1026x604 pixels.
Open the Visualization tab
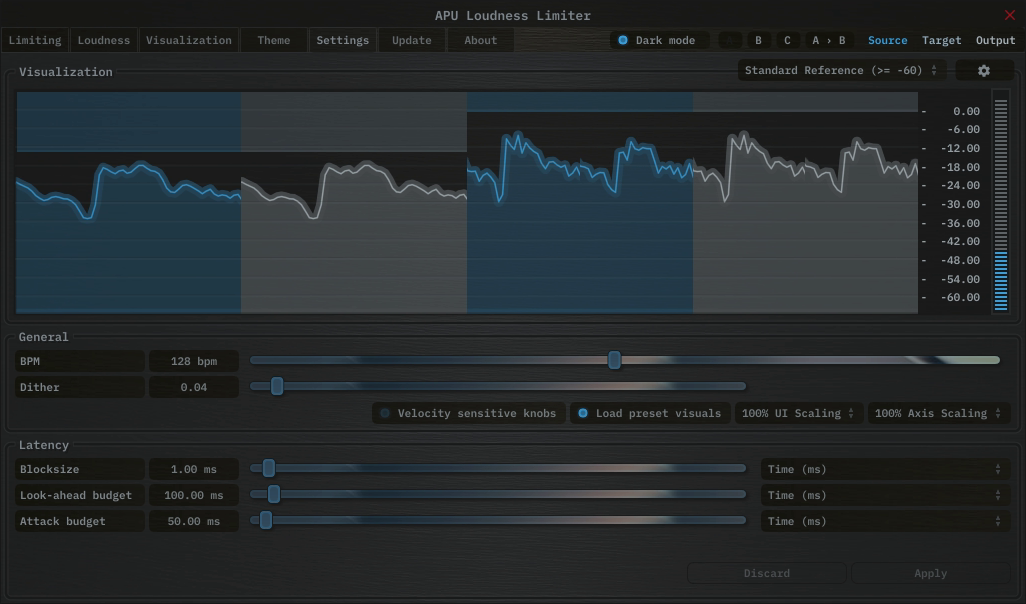188,41
